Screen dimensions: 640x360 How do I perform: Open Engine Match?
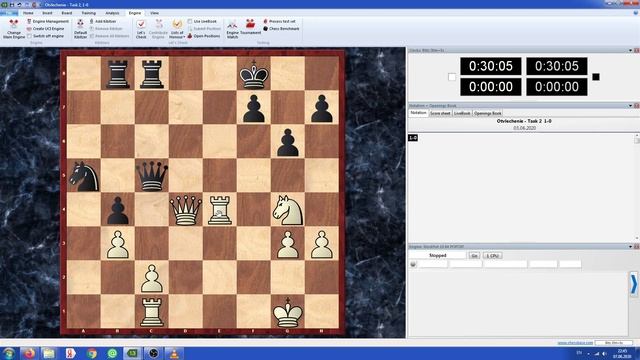[x=232, y=29]
